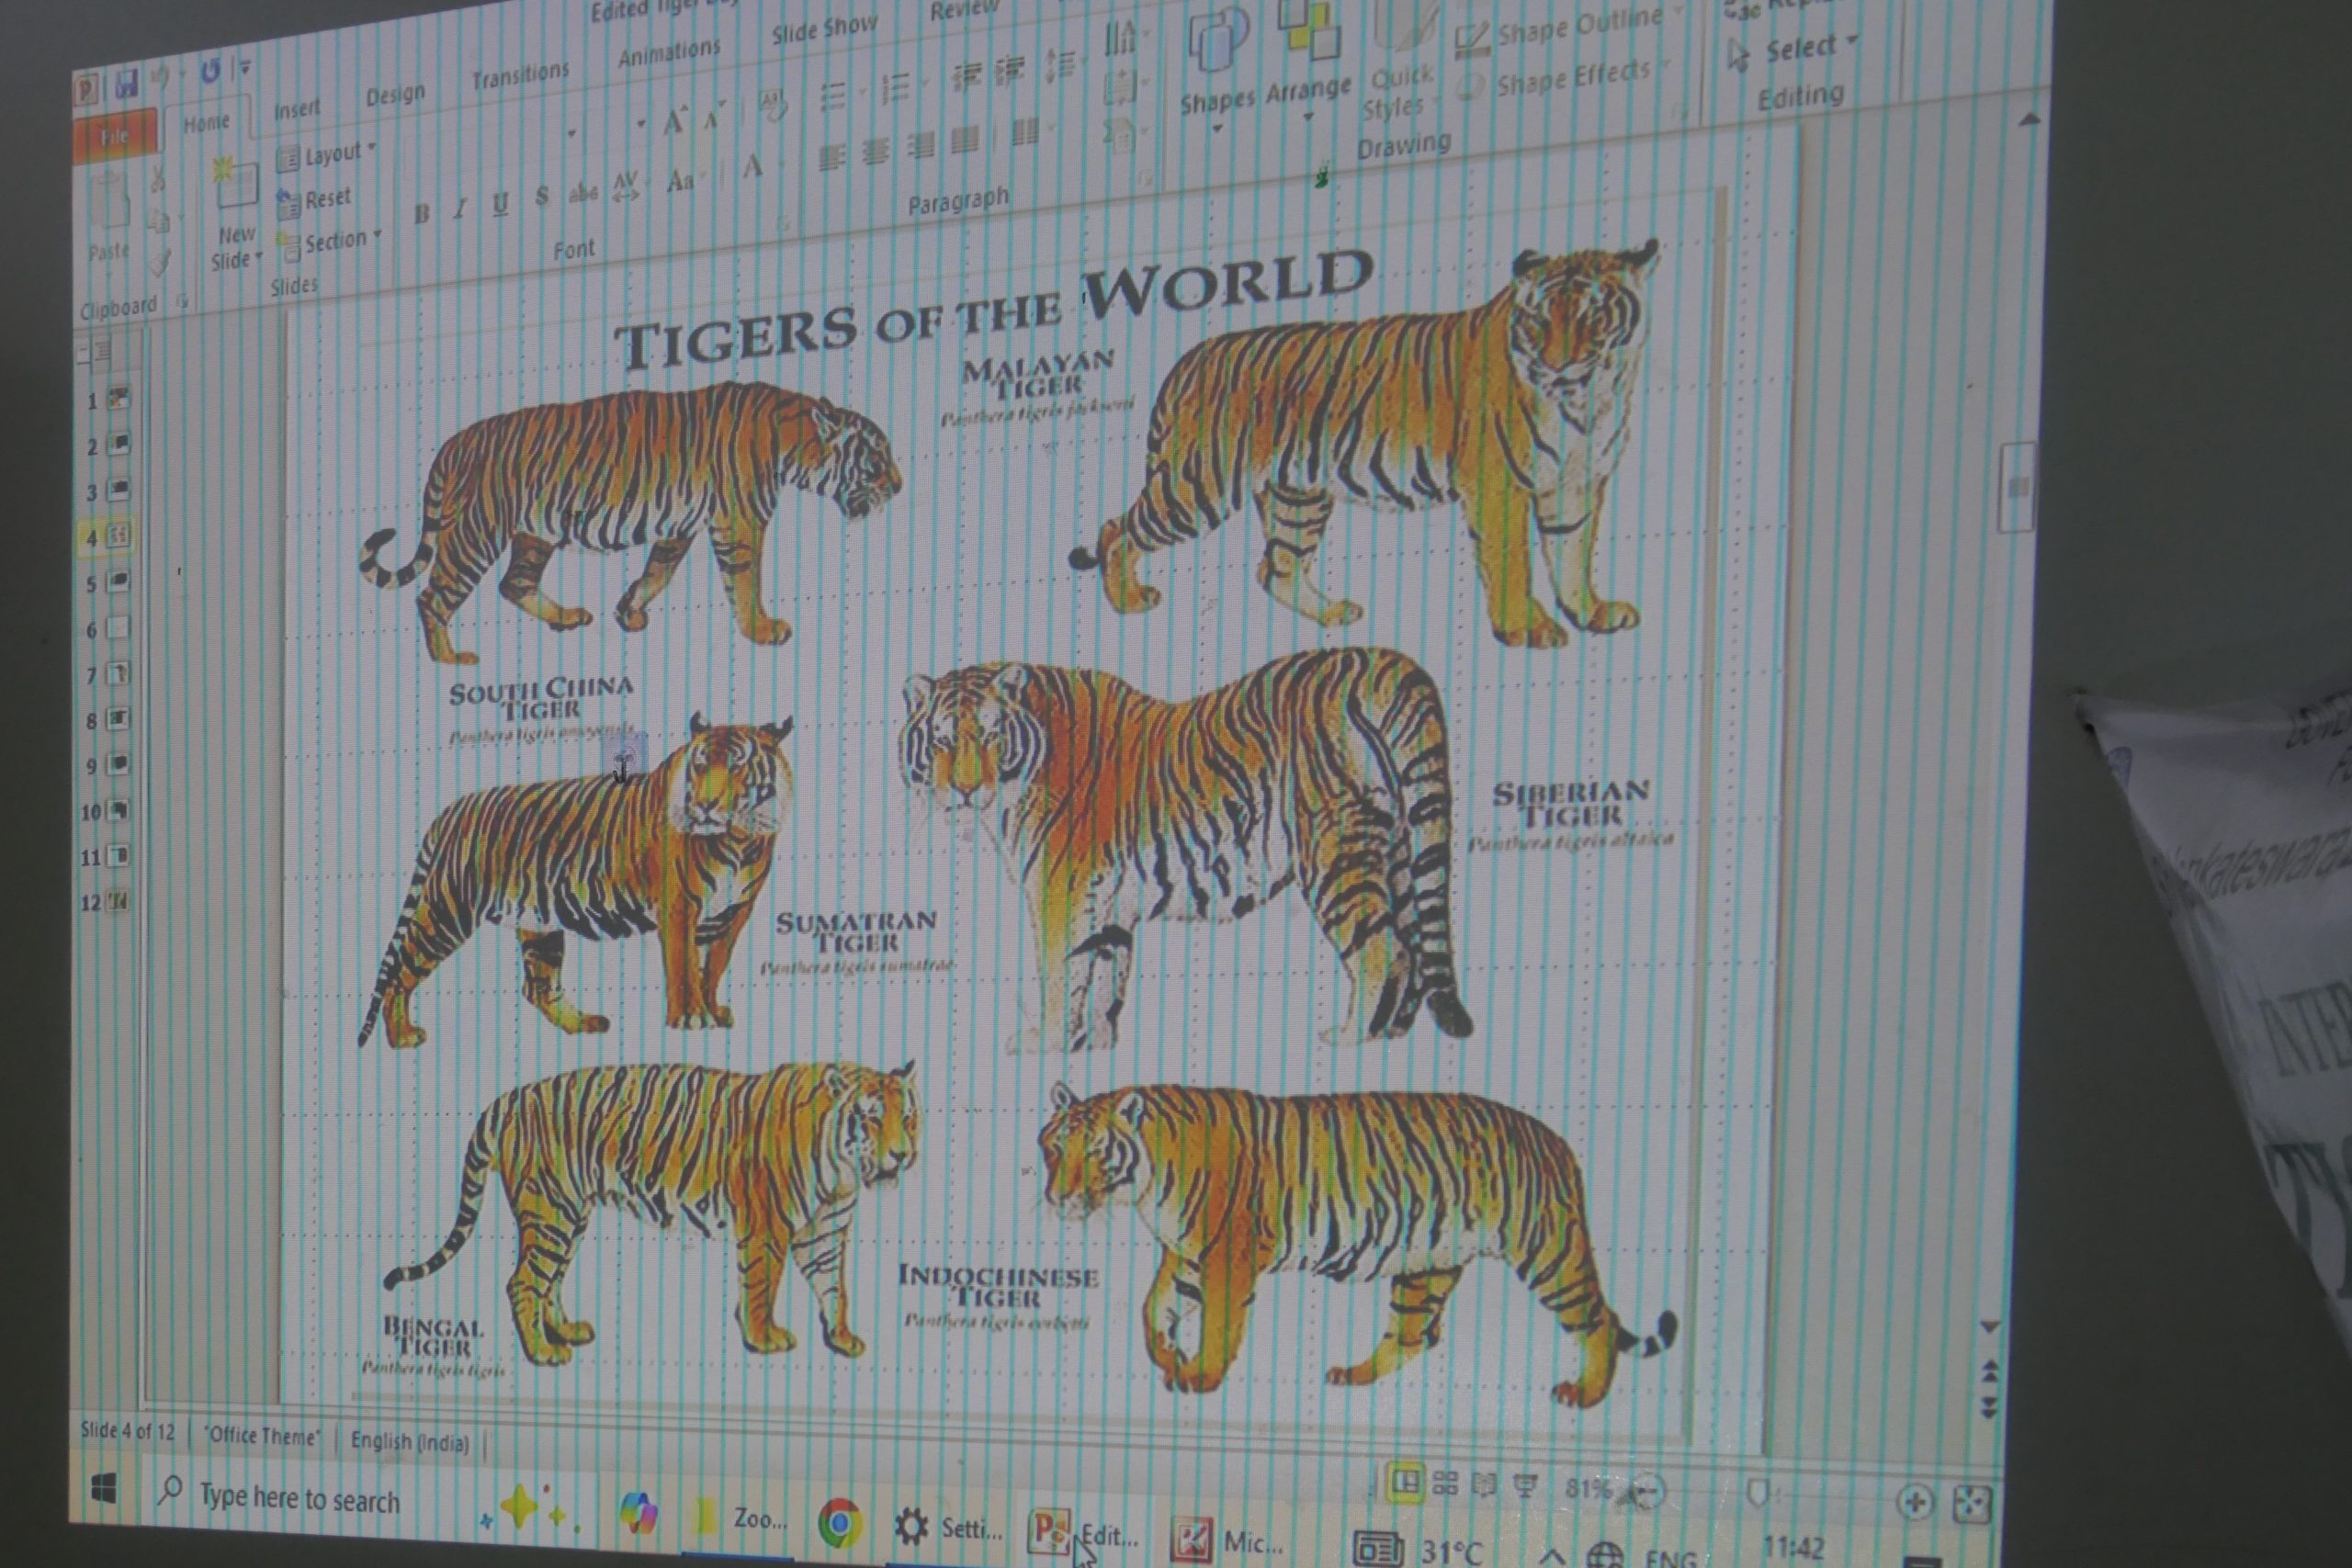Screen dimensions: 2352x1568
Task: Toggle Align Text Left
Action: [831, 157]
